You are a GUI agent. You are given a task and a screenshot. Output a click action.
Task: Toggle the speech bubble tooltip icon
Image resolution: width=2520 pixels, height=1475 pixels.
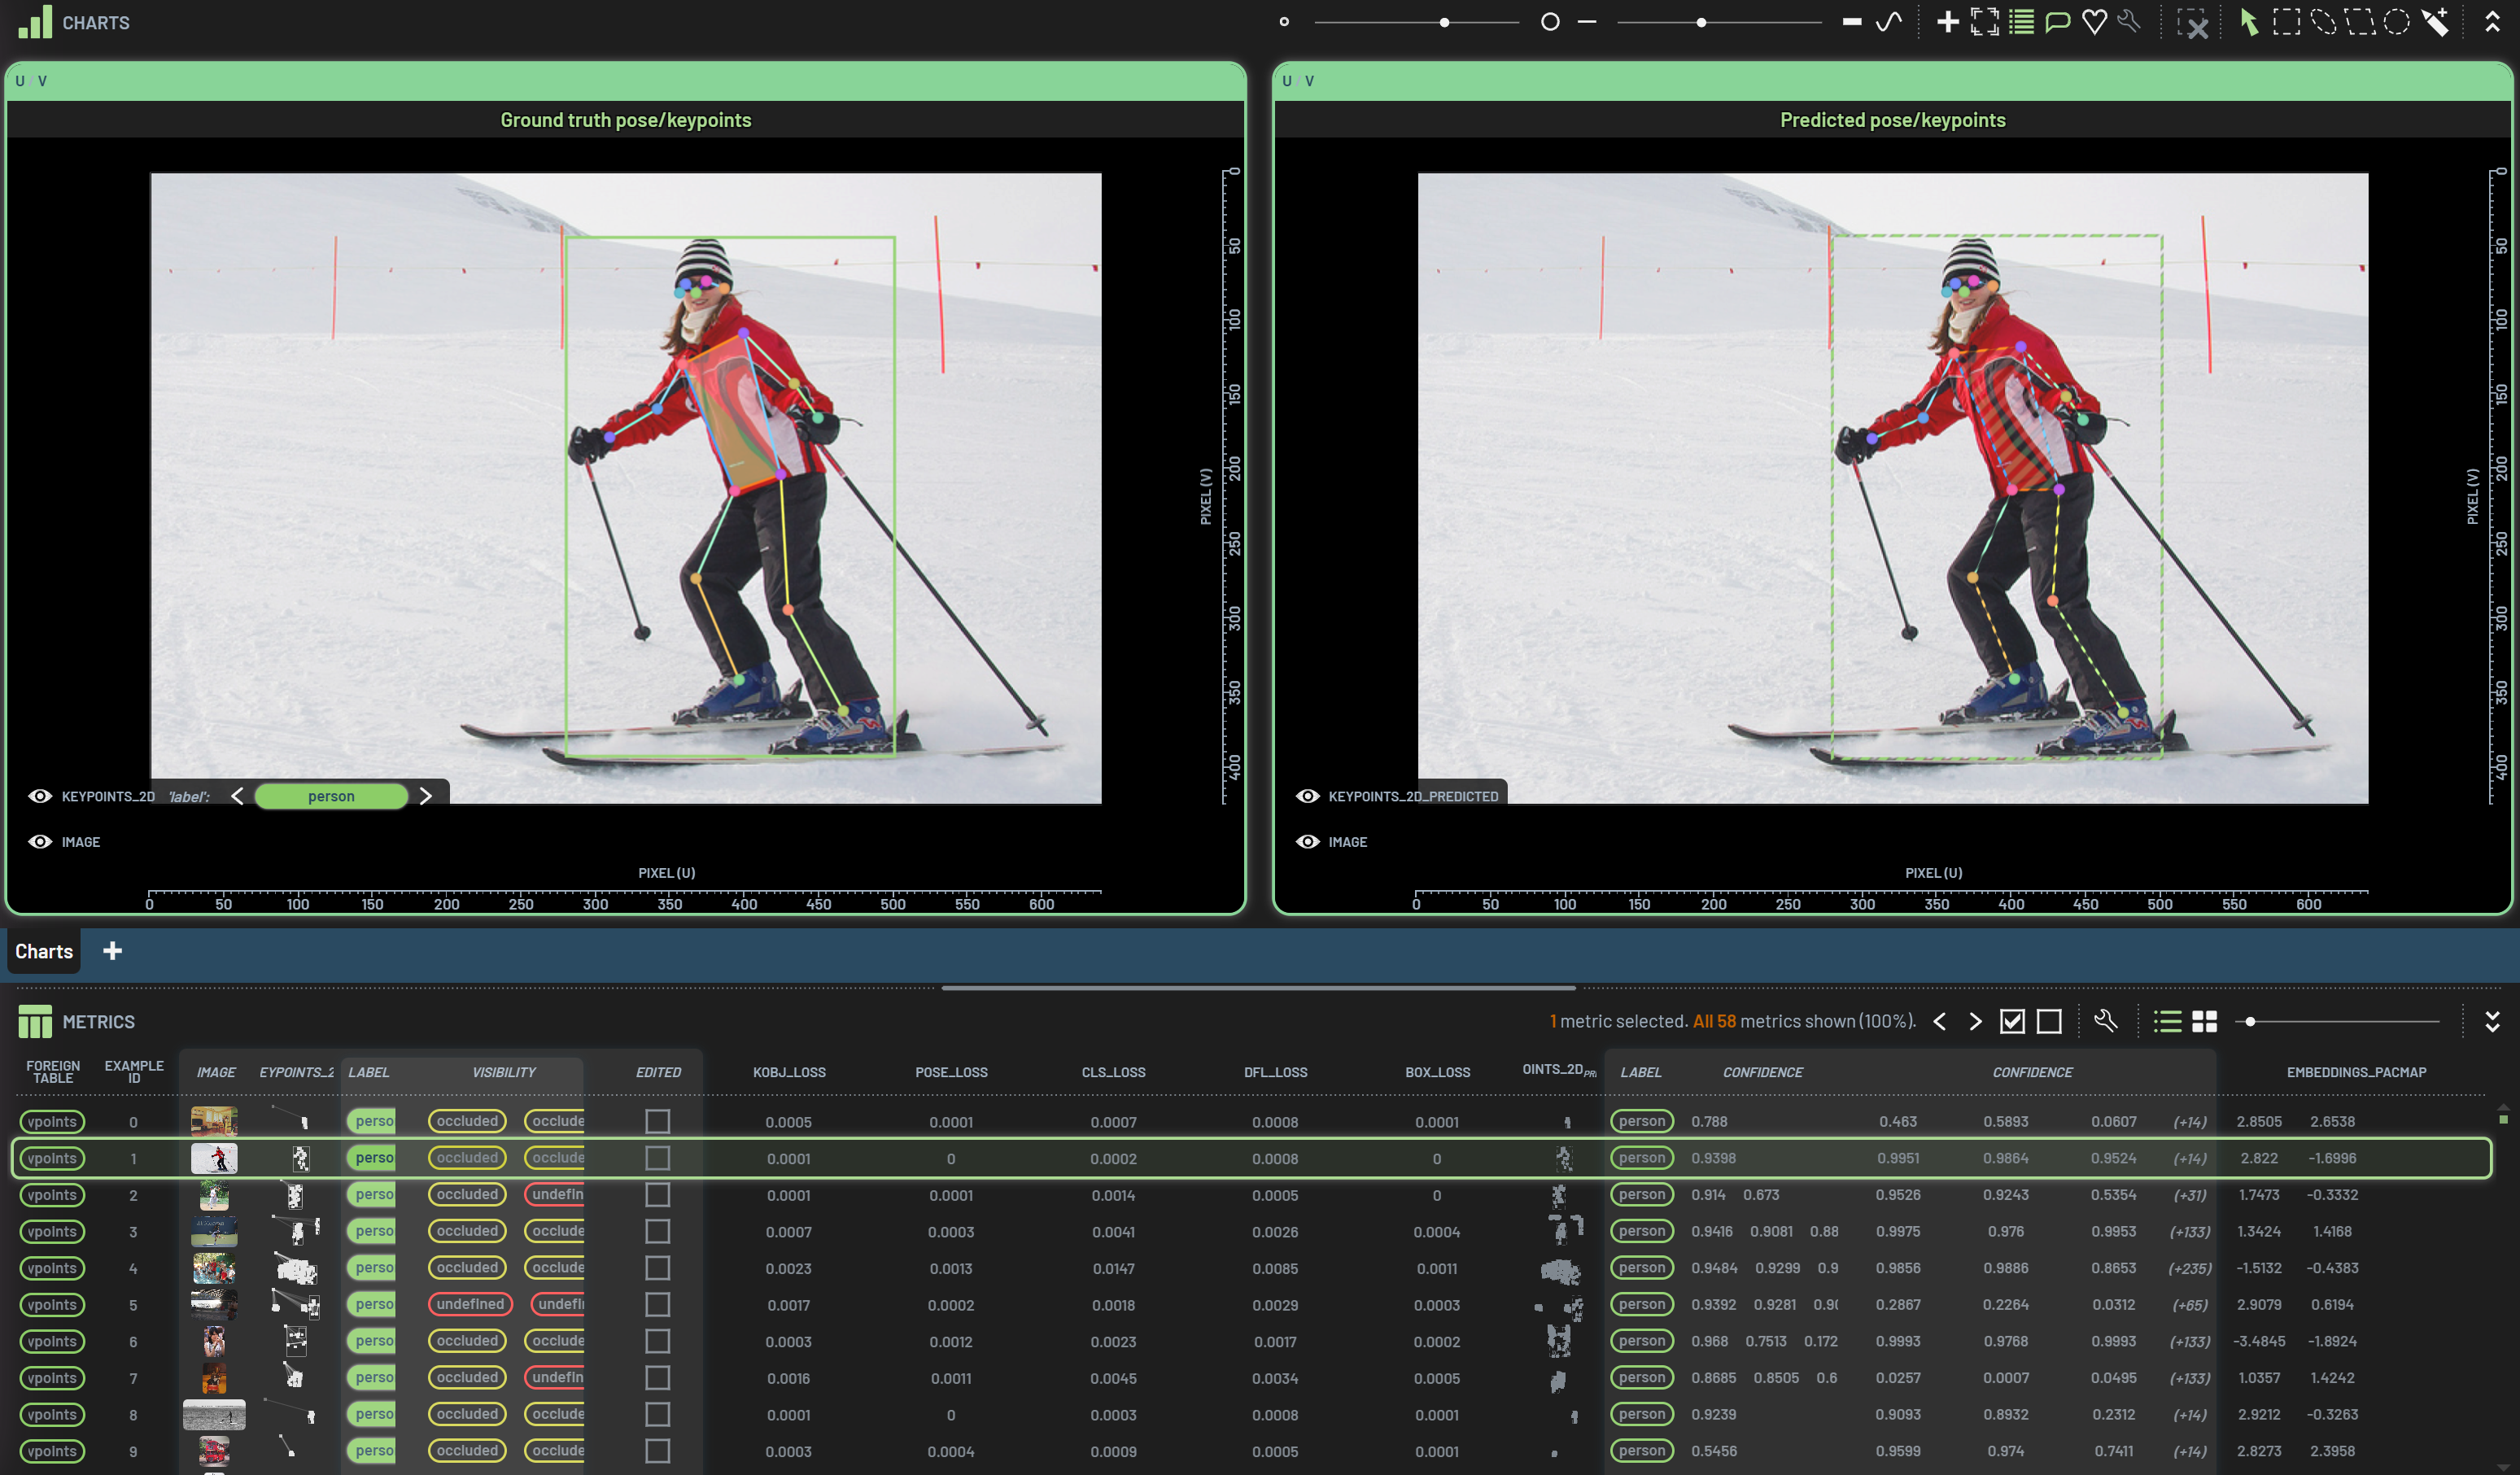point(2058,22)
